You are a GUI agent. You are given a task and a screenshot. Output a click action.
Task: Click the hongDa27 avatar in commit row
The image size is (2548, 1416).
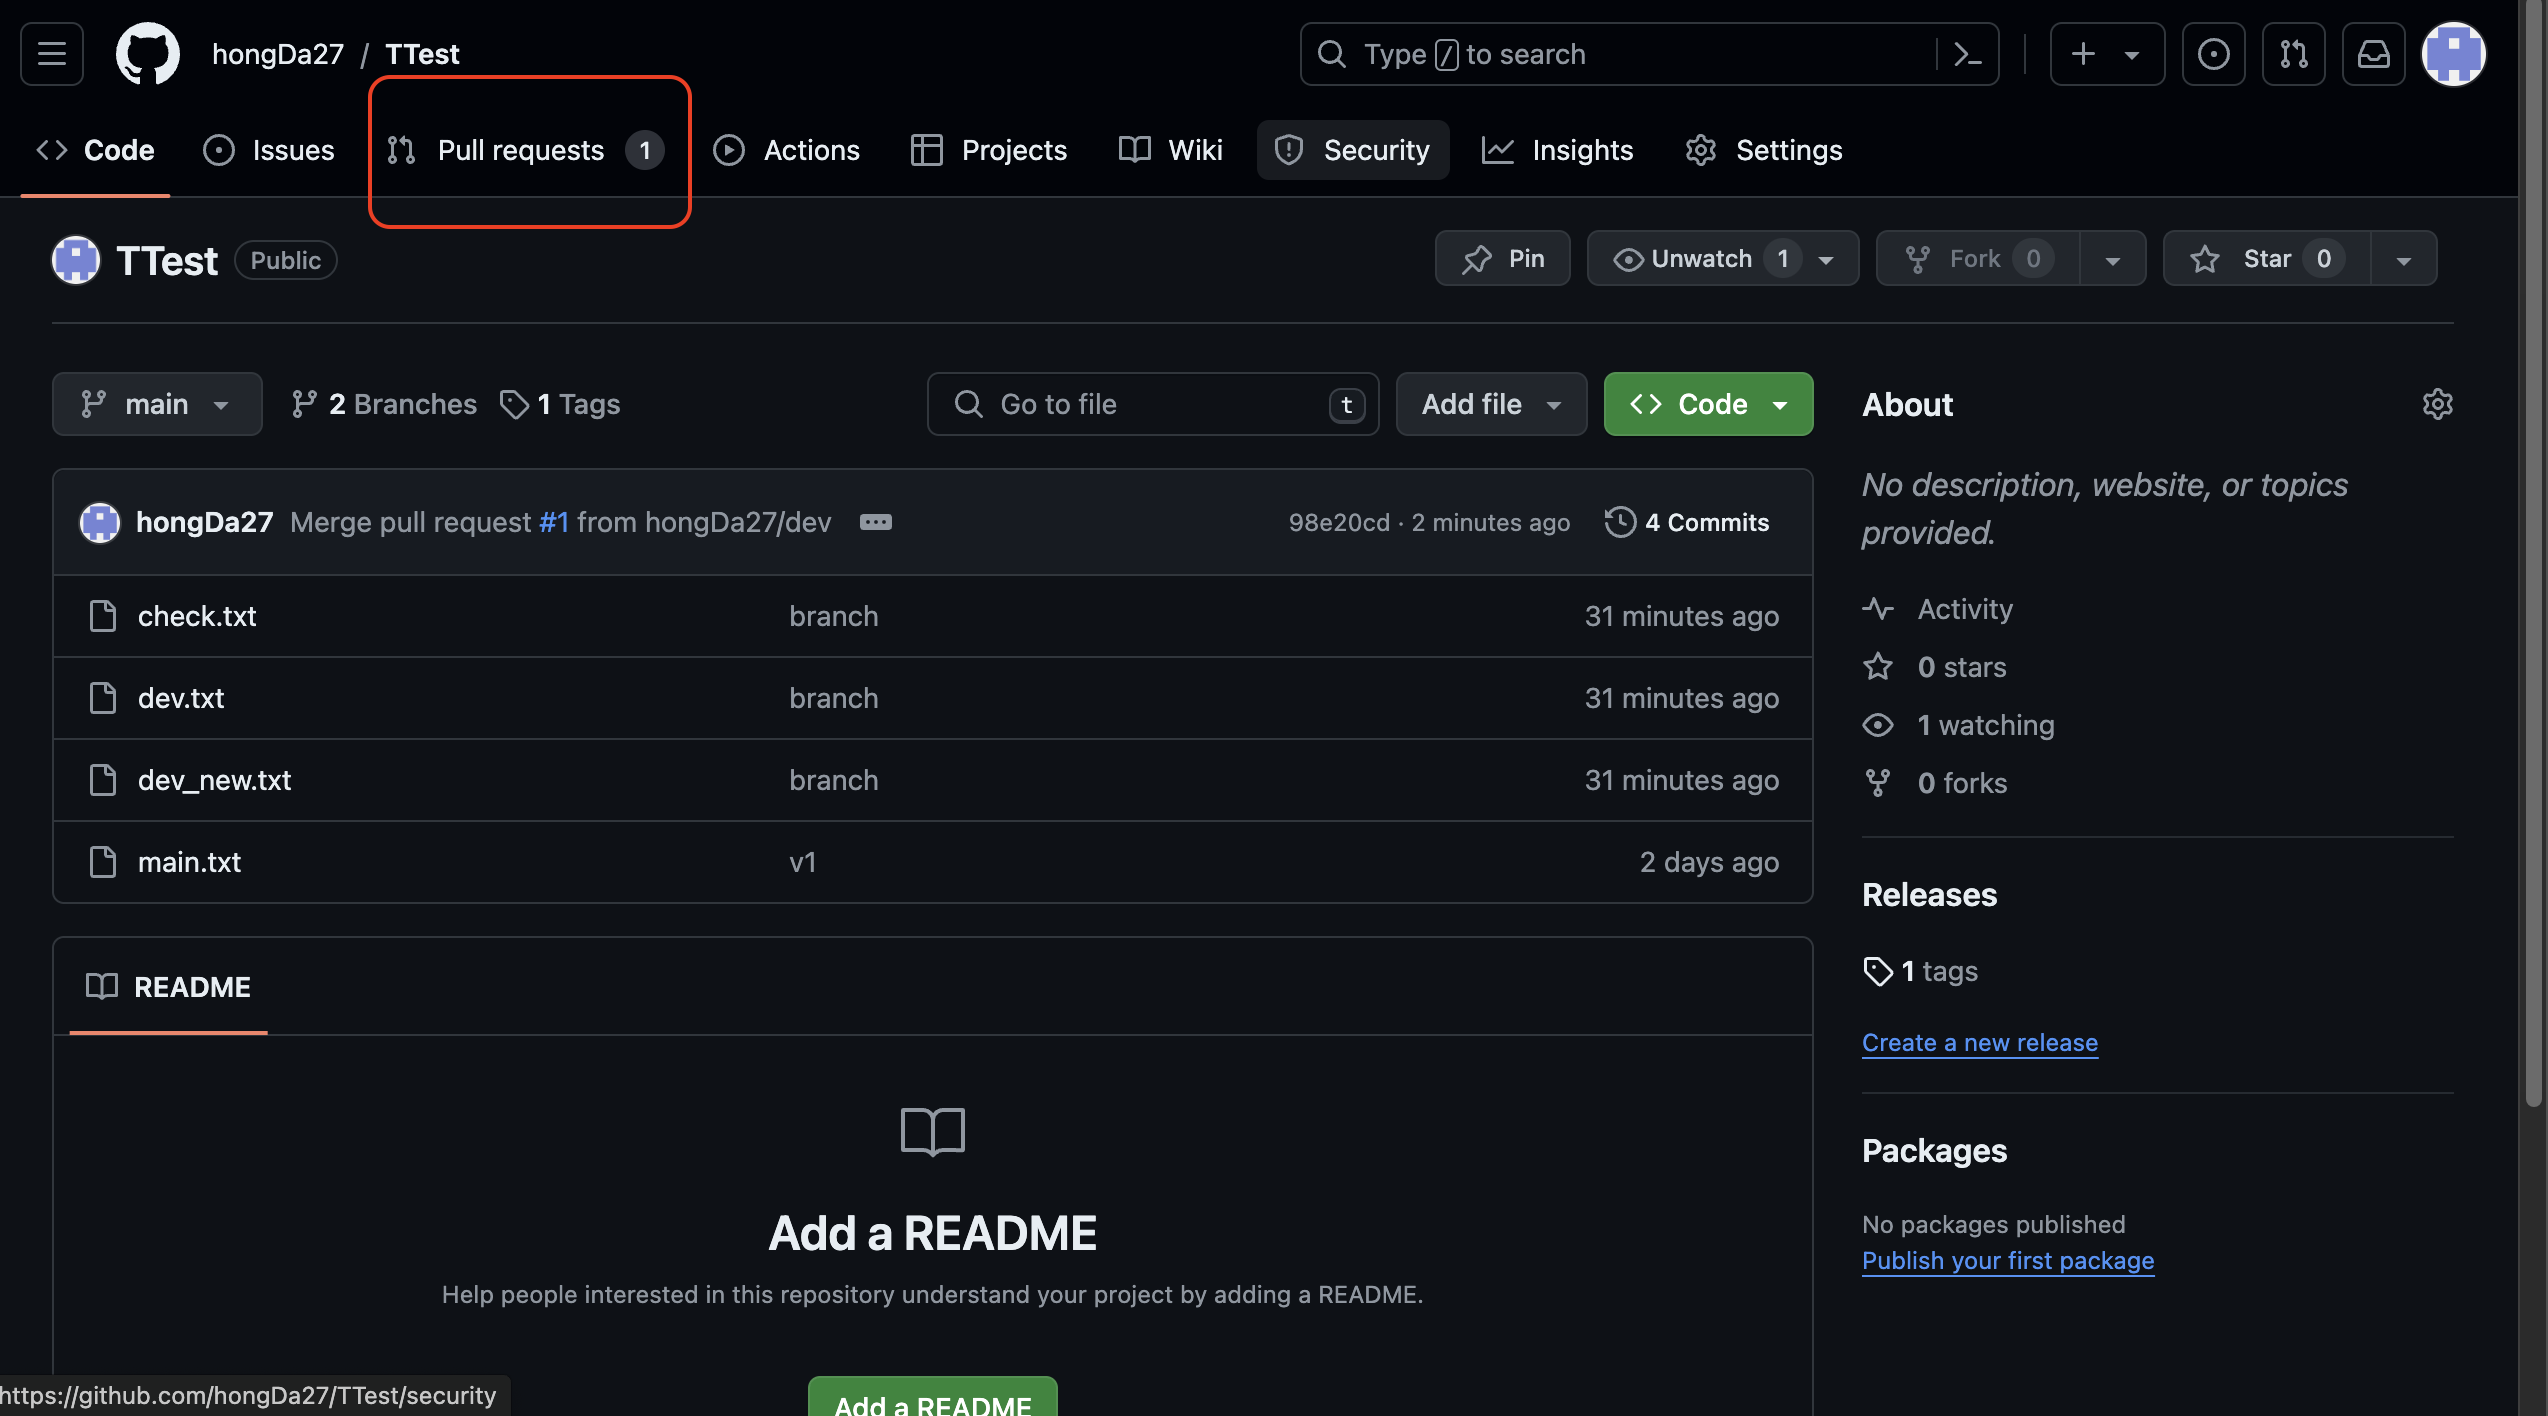tap(100, 522)
